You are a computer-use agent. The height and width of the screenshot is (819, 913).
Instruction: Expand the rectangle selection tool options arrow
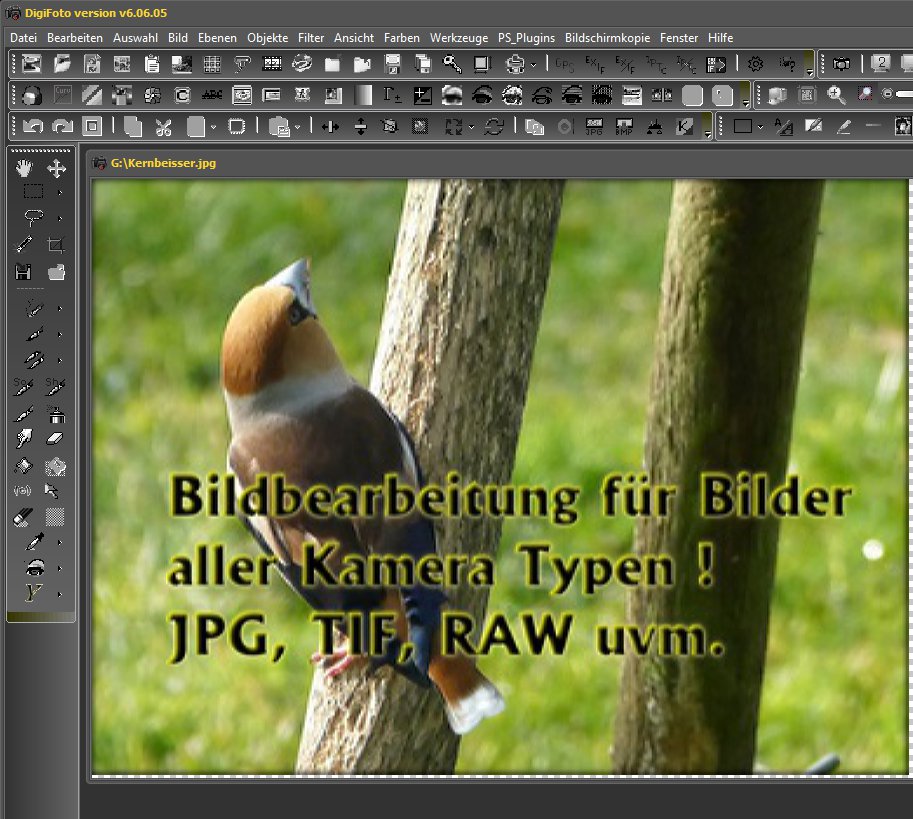[x=60, y=192]
